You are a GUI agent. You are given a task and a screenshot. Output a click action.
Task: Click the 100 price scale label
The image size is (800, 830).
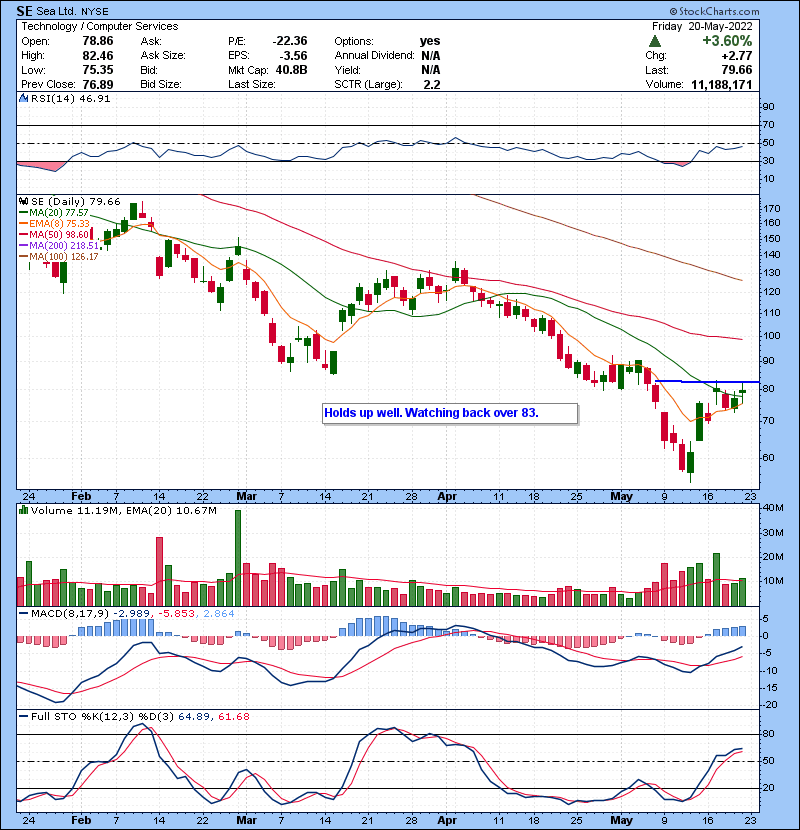click(x=772, y=336)
